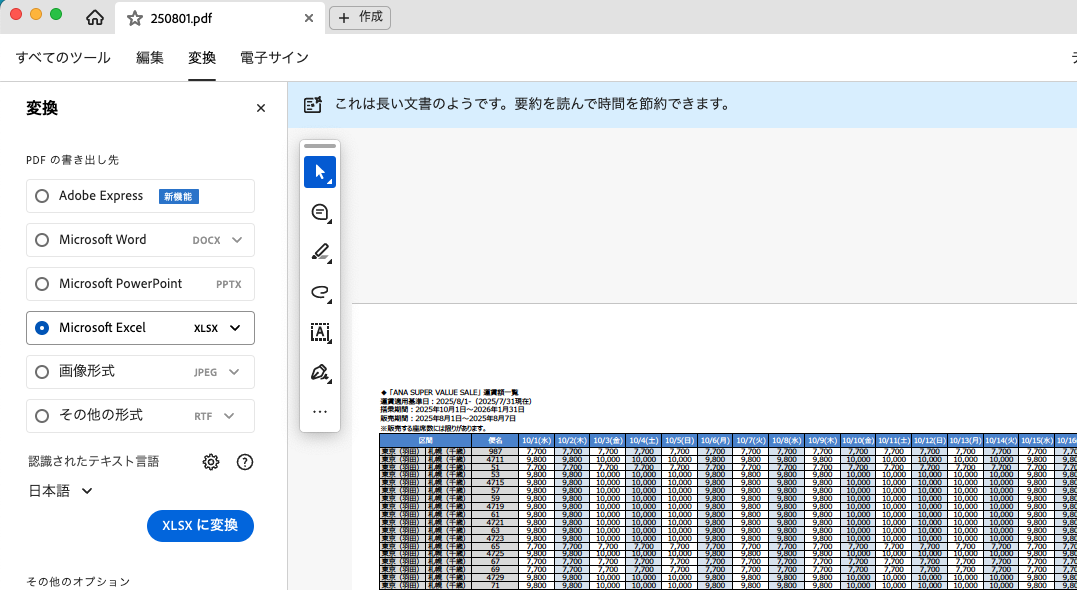The image size is (1077, 590).
Task: Create a new tab with 作成 button
Action: click(x=360, y=18)
